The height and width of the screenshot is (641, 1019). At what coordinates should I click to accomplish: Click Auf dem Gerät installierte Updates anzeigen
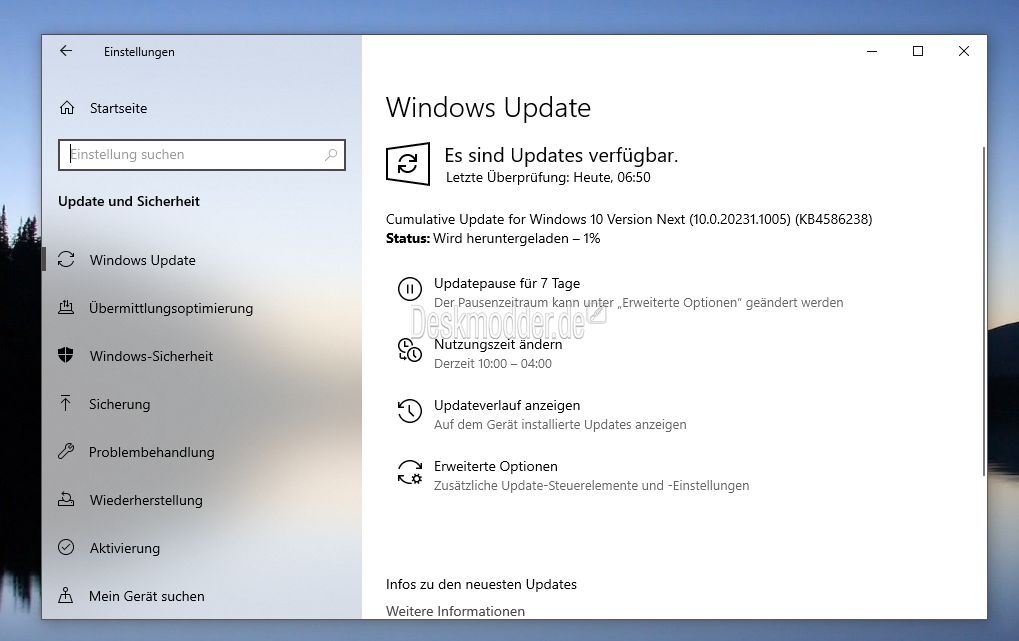point(560,425)
